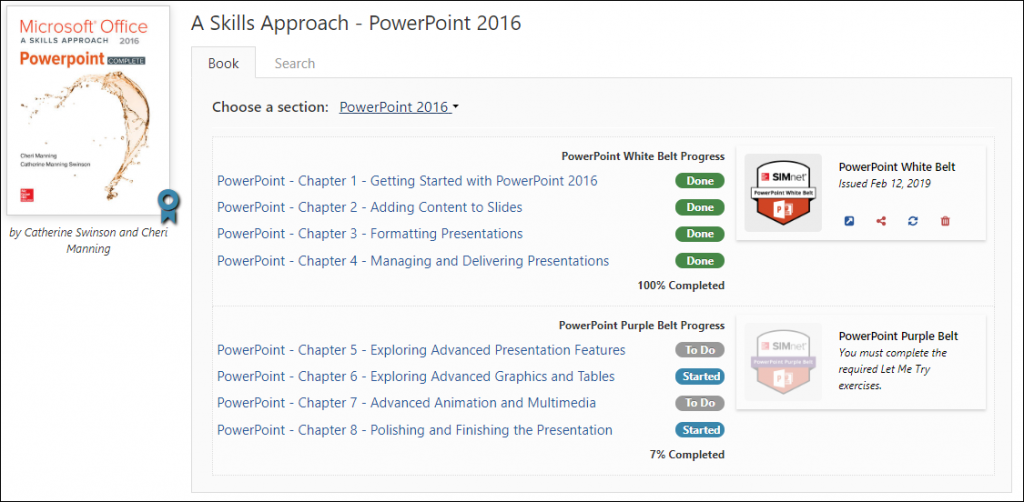
Task: Click the faded PowerPoint Purple Belt badge image
Action: pos(783,362)
